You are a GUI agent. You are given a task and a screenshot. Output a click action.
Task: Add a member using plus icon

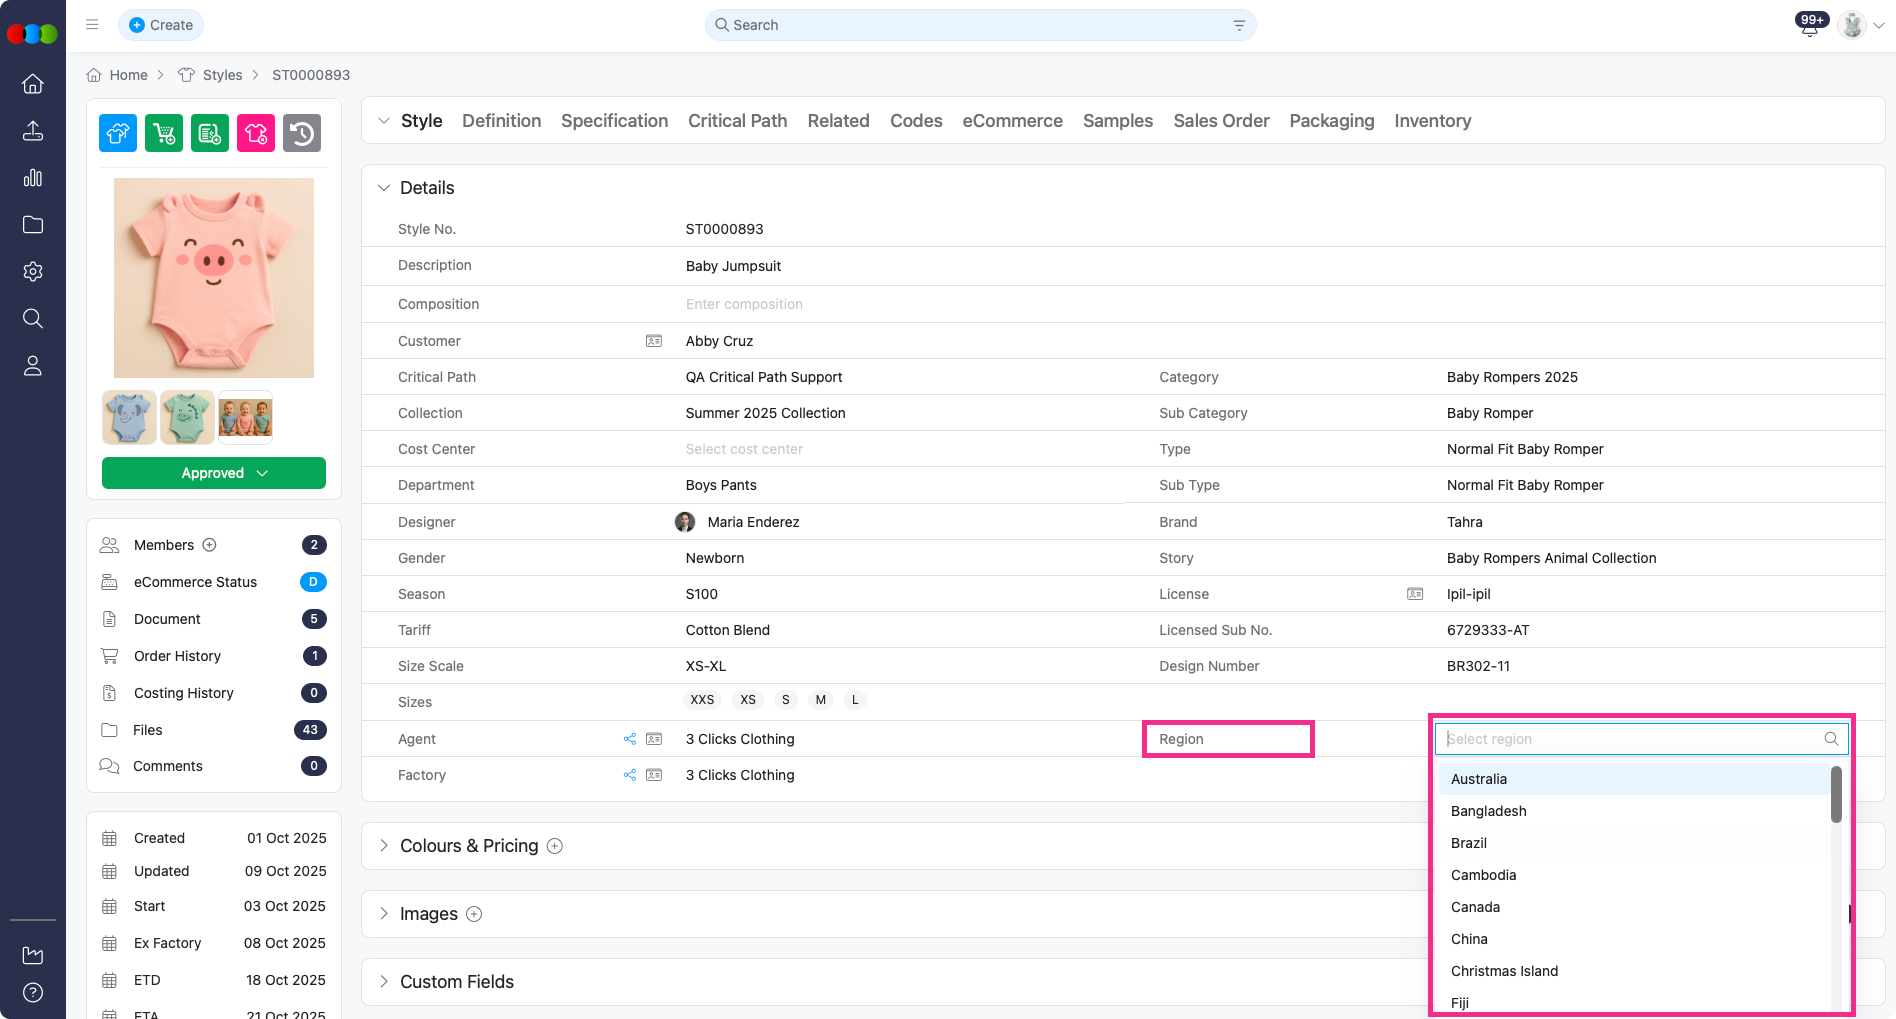210,545
